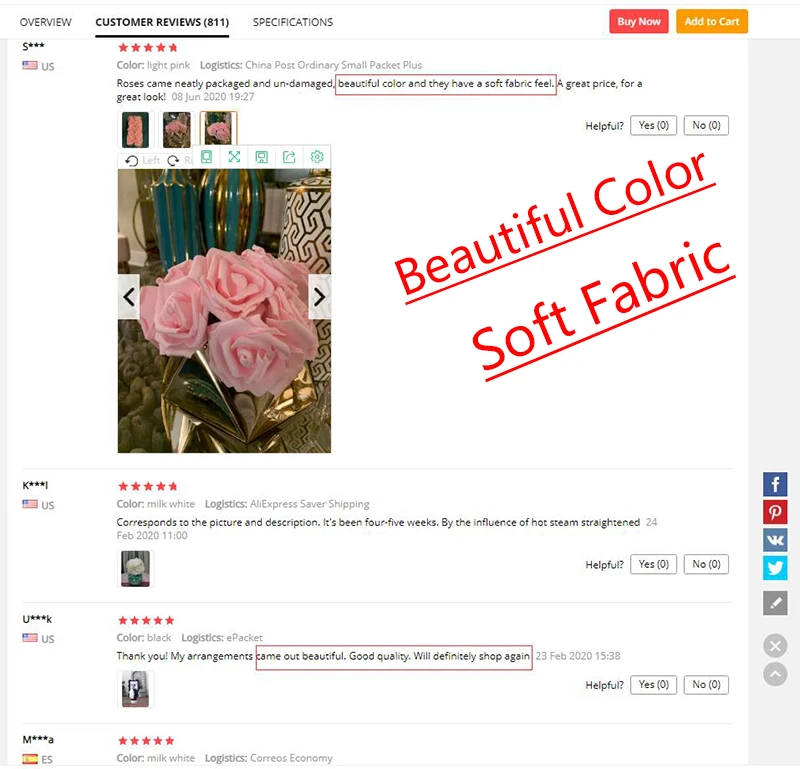This screenshot has width=800, height=769.
Task: Click the share export icon above the photo
Action: (289, 157)
